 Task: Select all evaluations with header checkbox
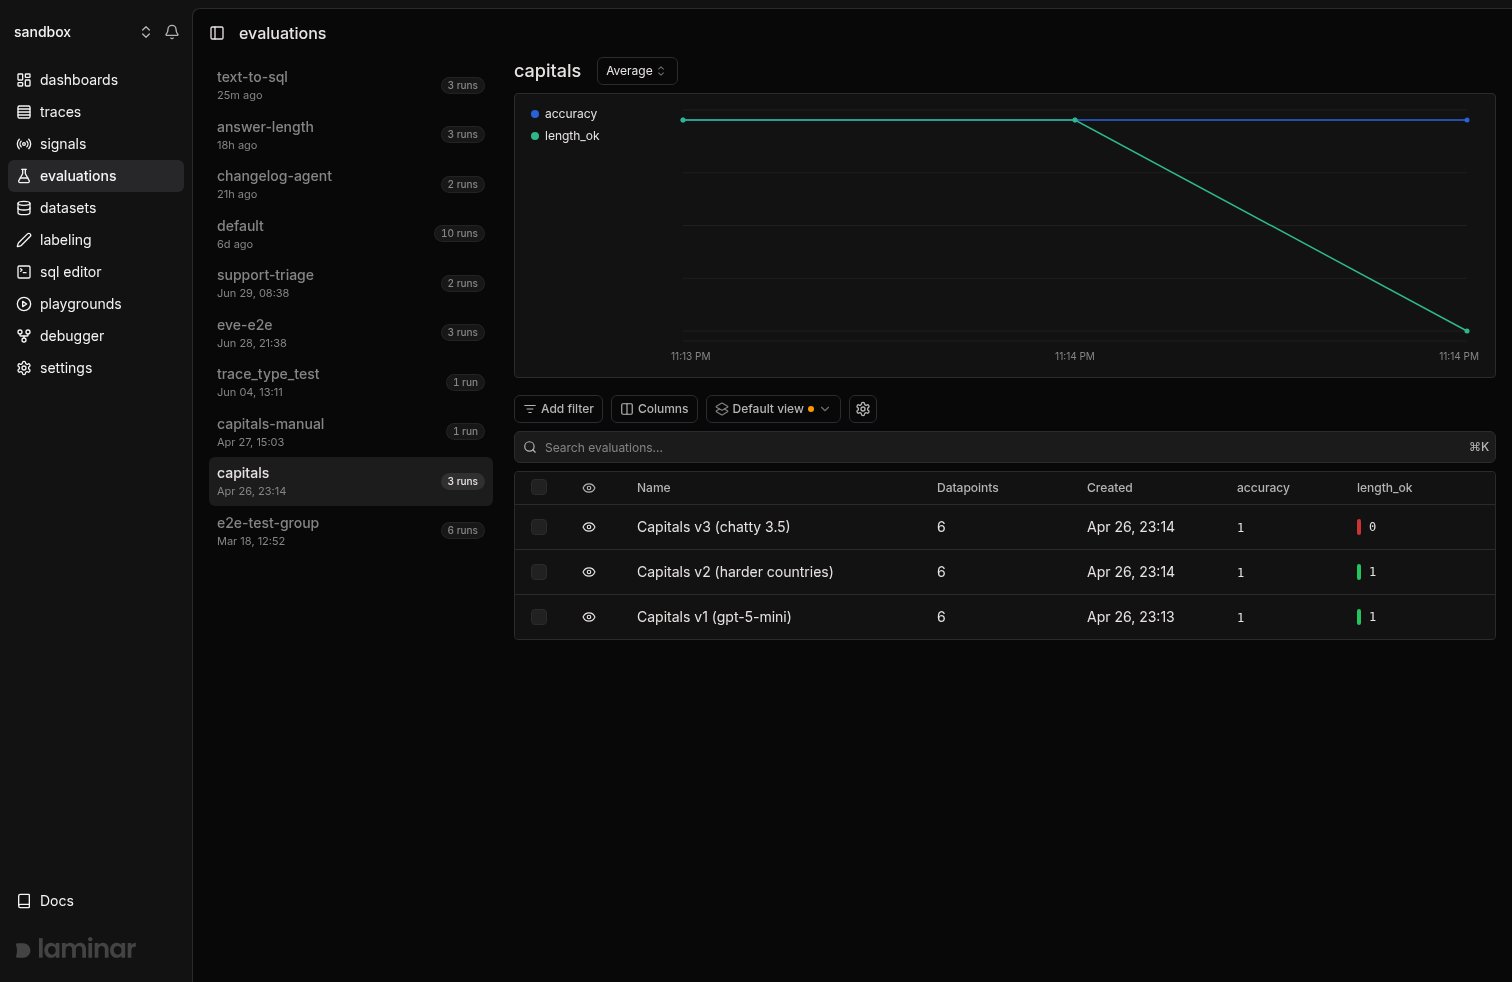point(539,488)
